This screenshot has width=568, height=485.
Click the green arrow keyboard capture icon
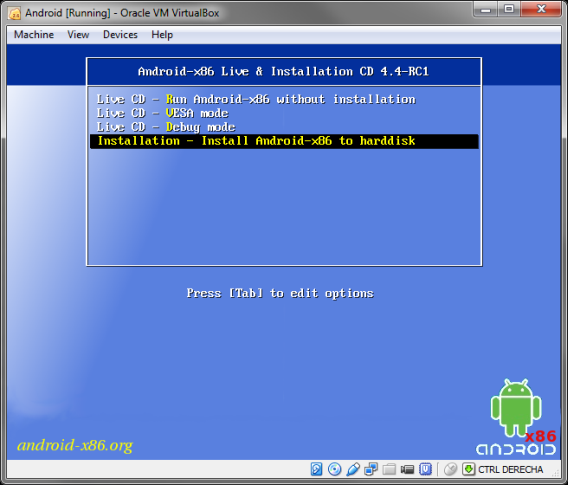pos(468,469)
